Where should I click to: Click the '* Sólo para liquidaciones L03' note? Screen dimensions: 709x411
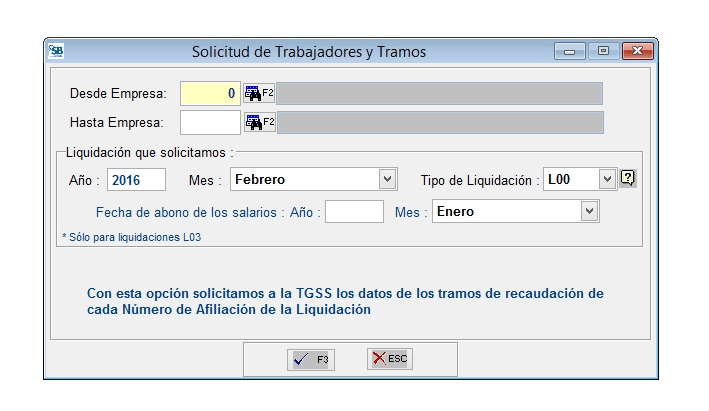click(132, 237)
